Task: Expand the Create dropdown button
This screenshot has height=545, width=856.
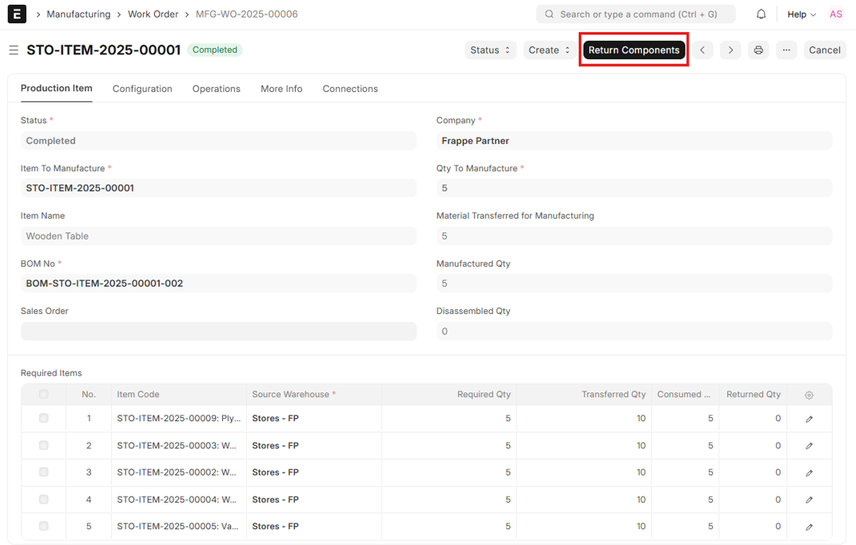Action: coord(549,50)
